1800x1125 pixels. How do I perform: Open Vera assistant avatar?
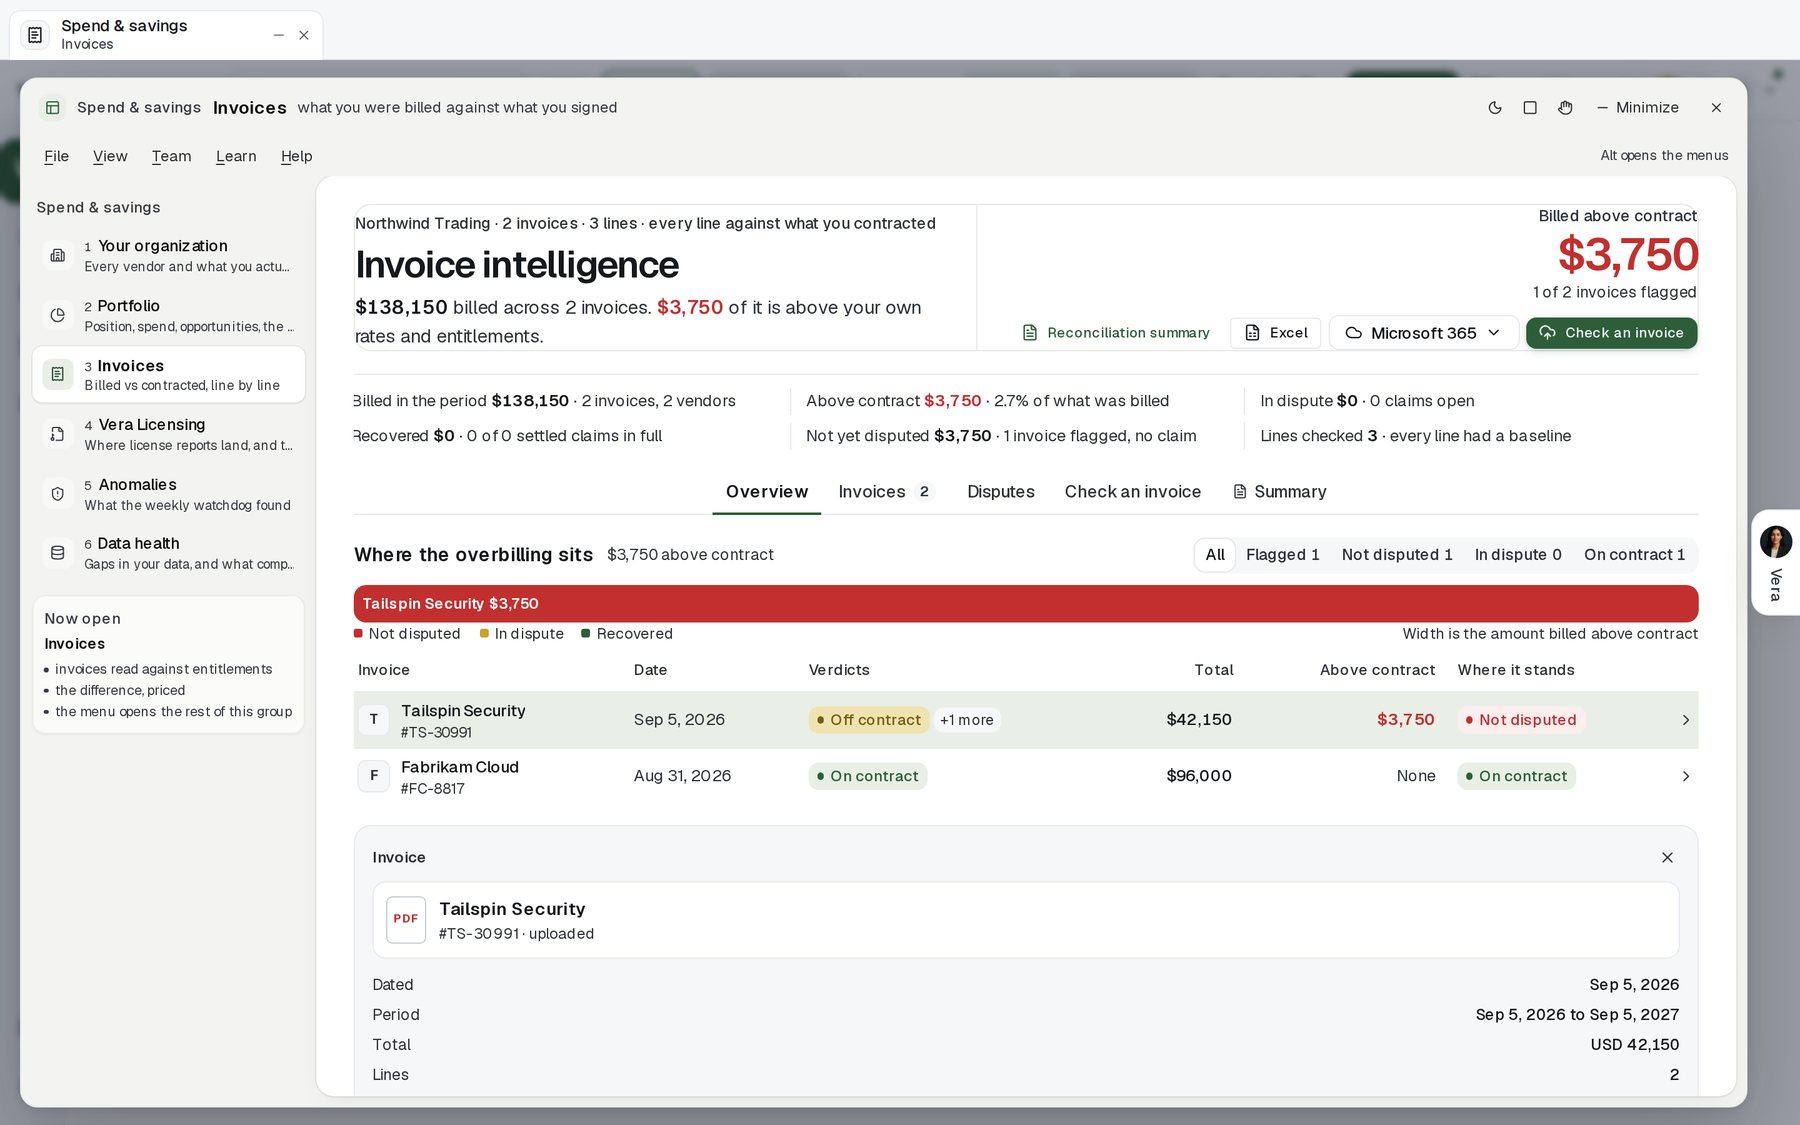[1776, 542]
